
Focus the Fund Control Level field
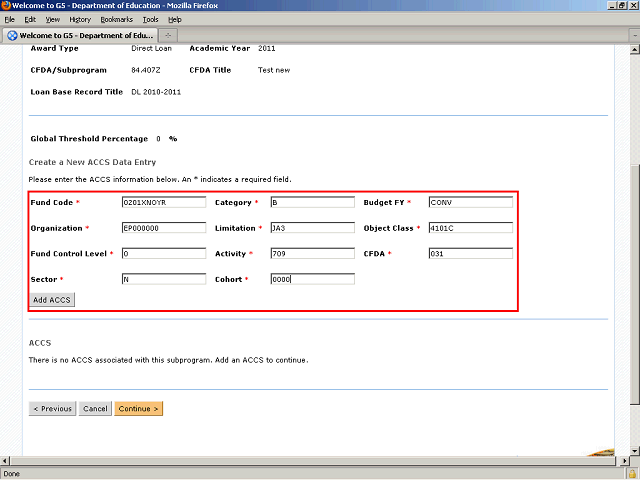[x=163, y=254]
